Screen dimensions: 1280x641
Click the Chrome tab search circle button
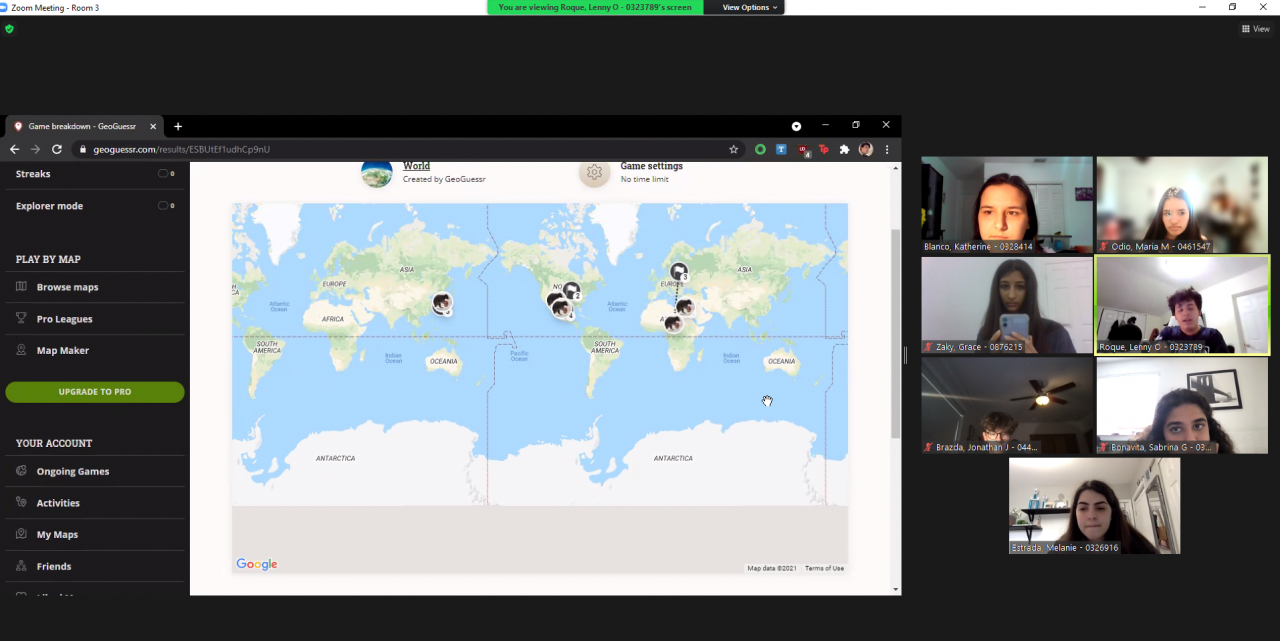[796, 126]
